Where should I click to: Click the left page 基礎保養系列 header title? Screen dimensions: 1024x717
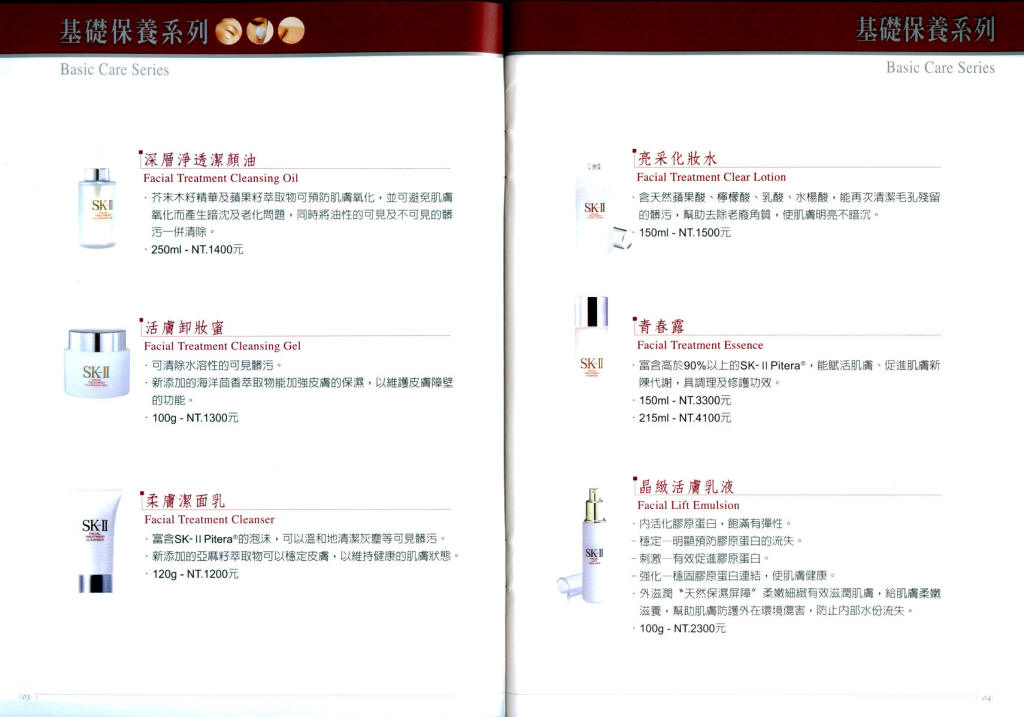coord(134,32)
